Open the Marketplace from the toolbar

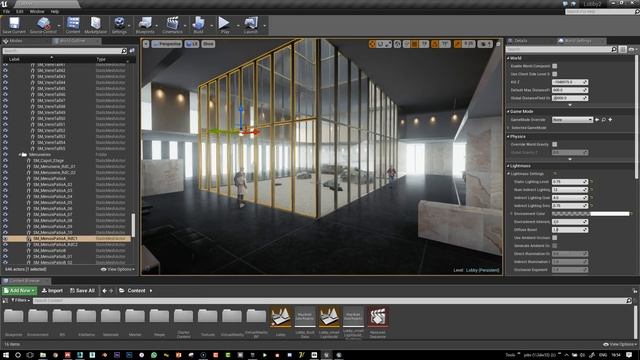pyautogui.click(x=96, y=24)
